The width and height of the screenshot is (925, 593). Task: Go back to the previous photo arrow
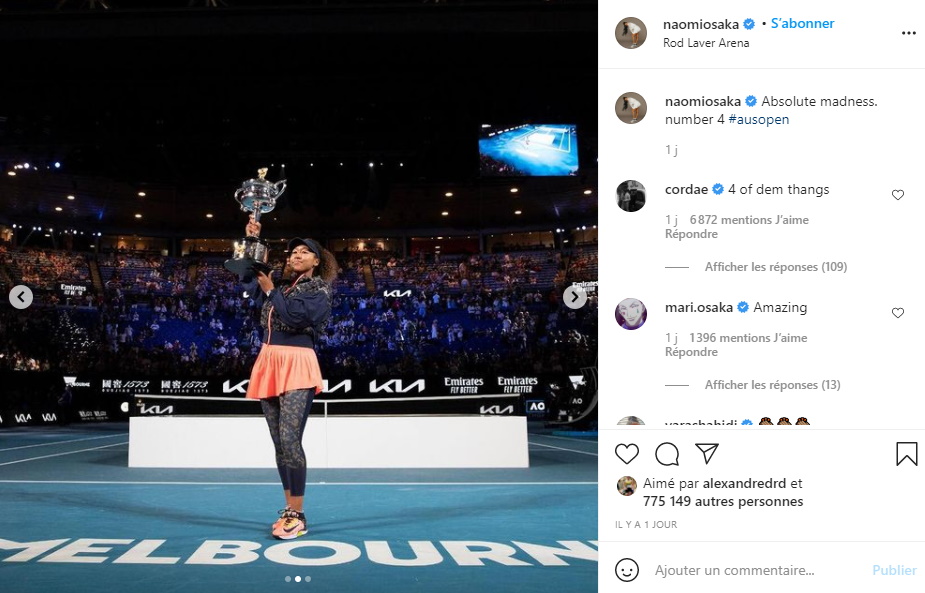click(21, 297)
